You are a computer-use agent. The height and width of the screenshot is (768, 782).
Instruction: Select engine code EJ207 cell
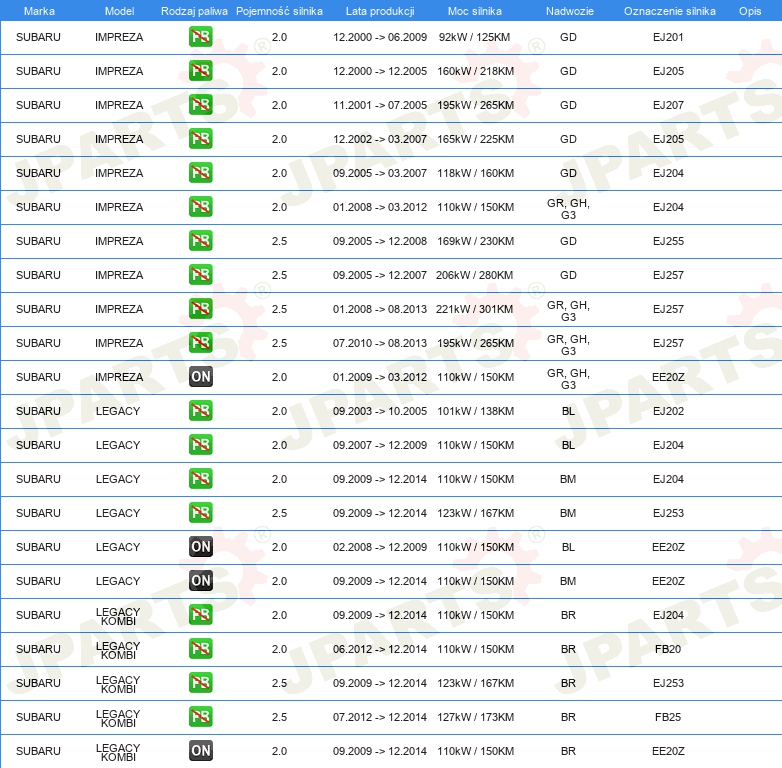668,105
